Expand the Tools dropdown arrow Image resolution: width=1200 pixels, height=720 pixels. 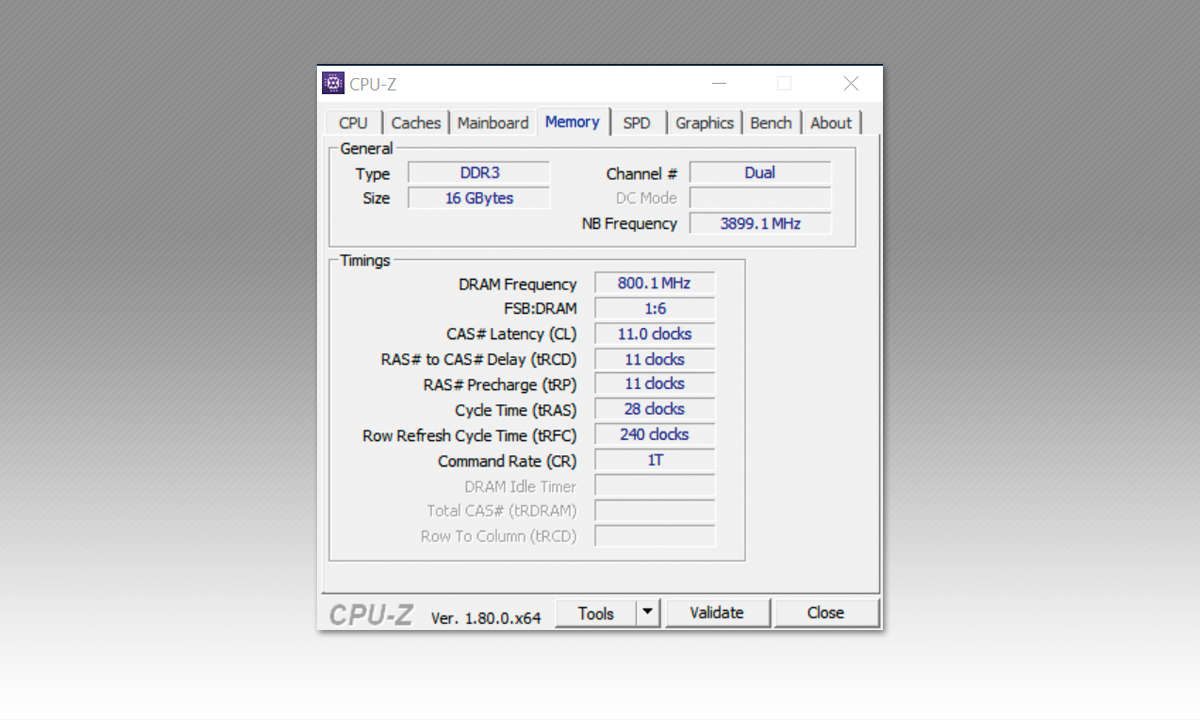[649, 613]
